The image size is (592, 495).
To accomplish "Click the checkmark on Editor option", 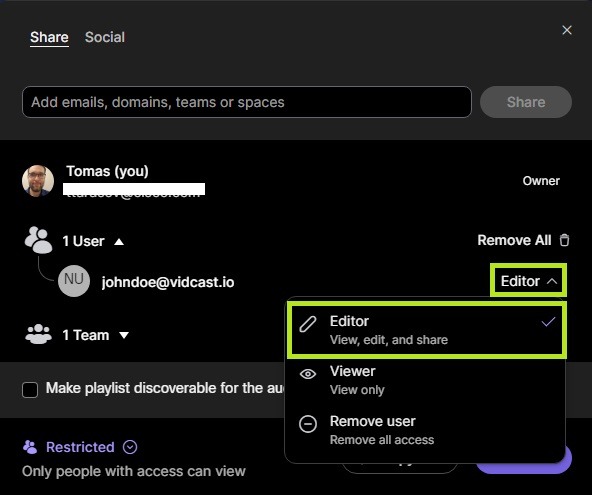I will click(x=548, y=322).
